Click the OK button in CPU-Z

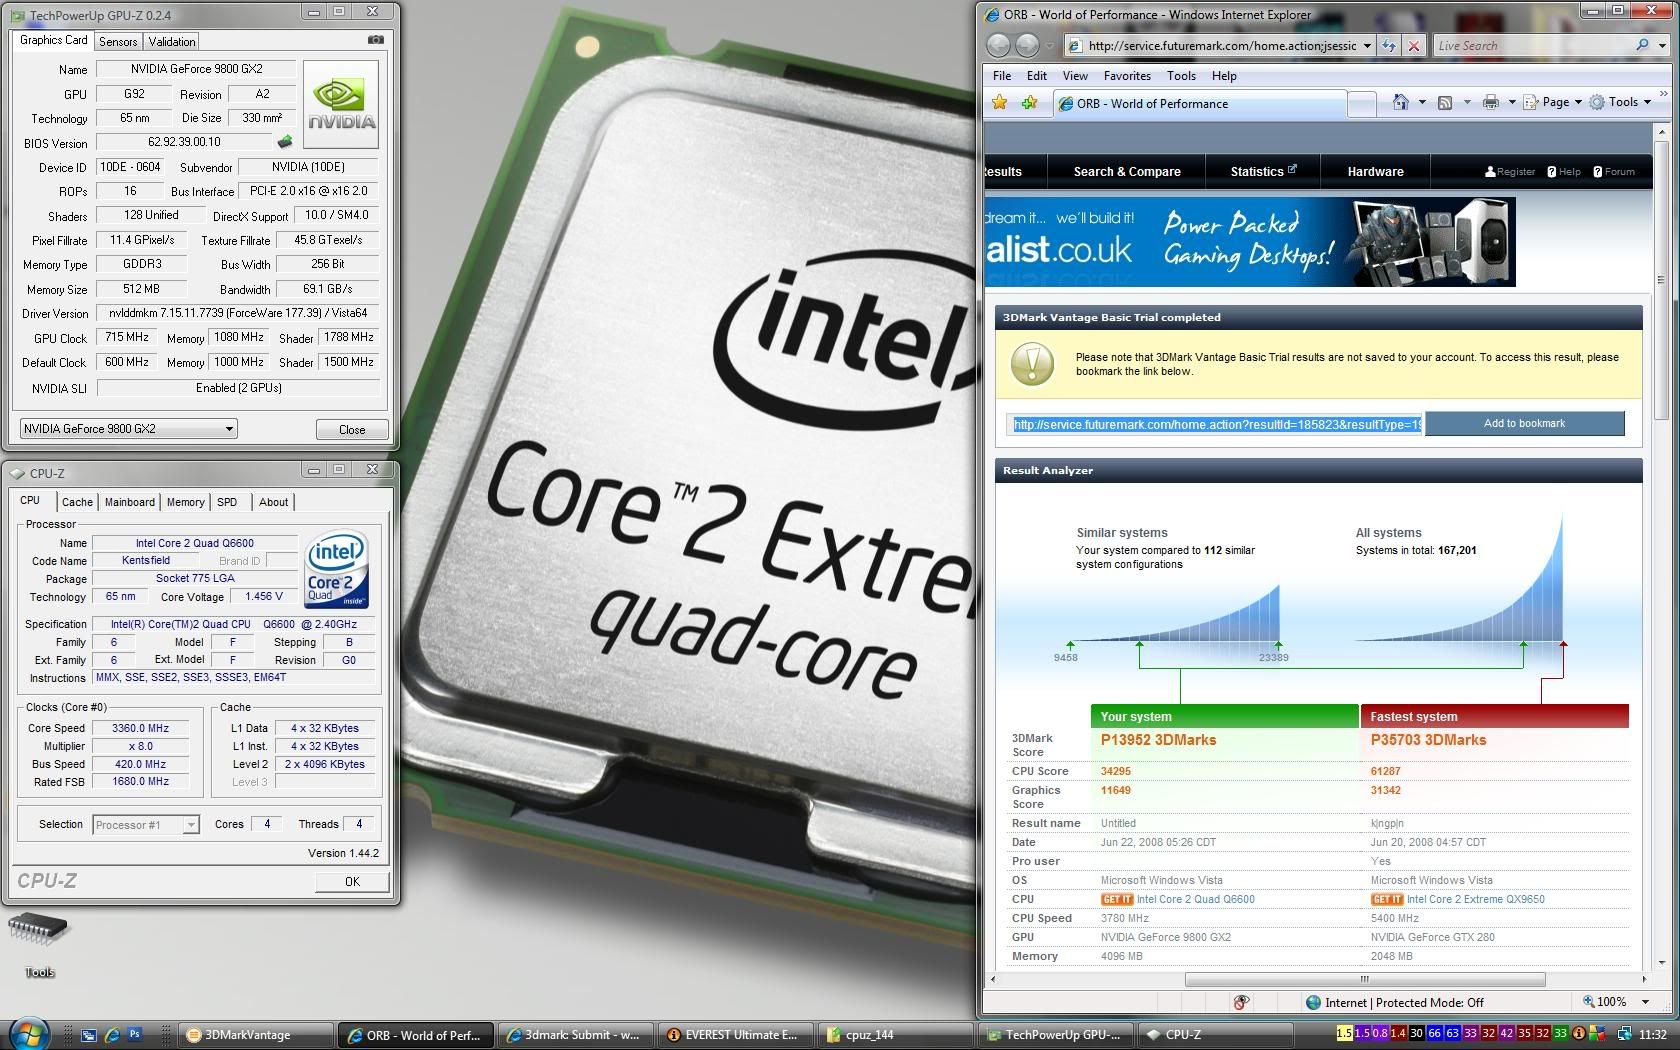pyautogui.click(x=352, y=881)
